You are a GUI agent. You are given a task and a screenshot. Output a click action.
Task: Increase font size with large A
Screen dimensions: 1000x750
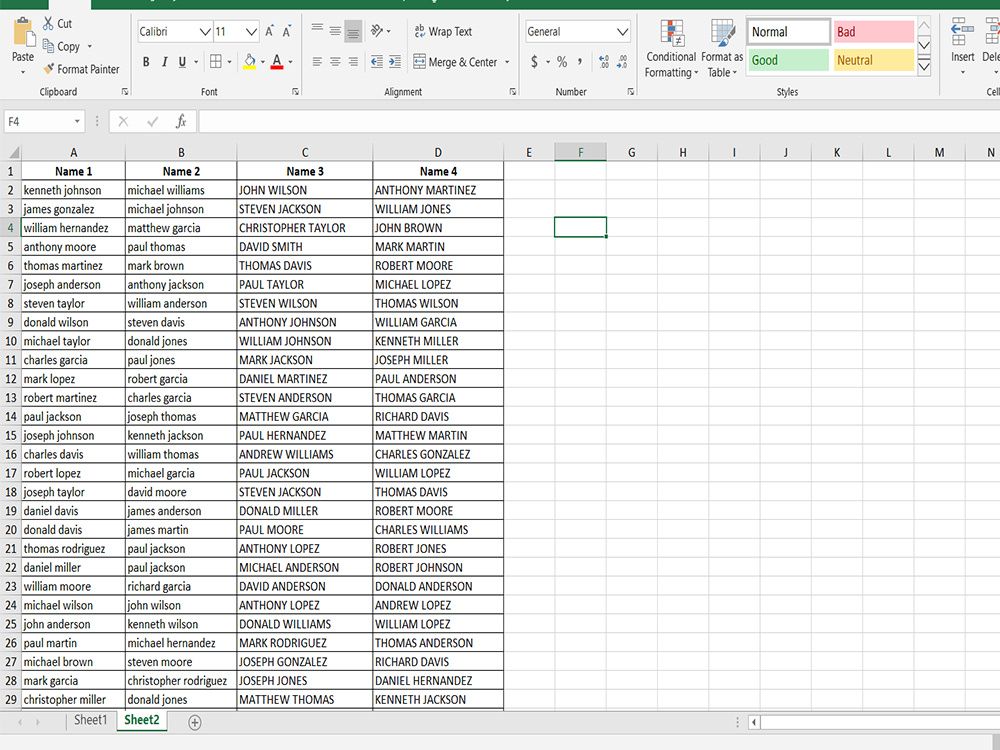269,31
